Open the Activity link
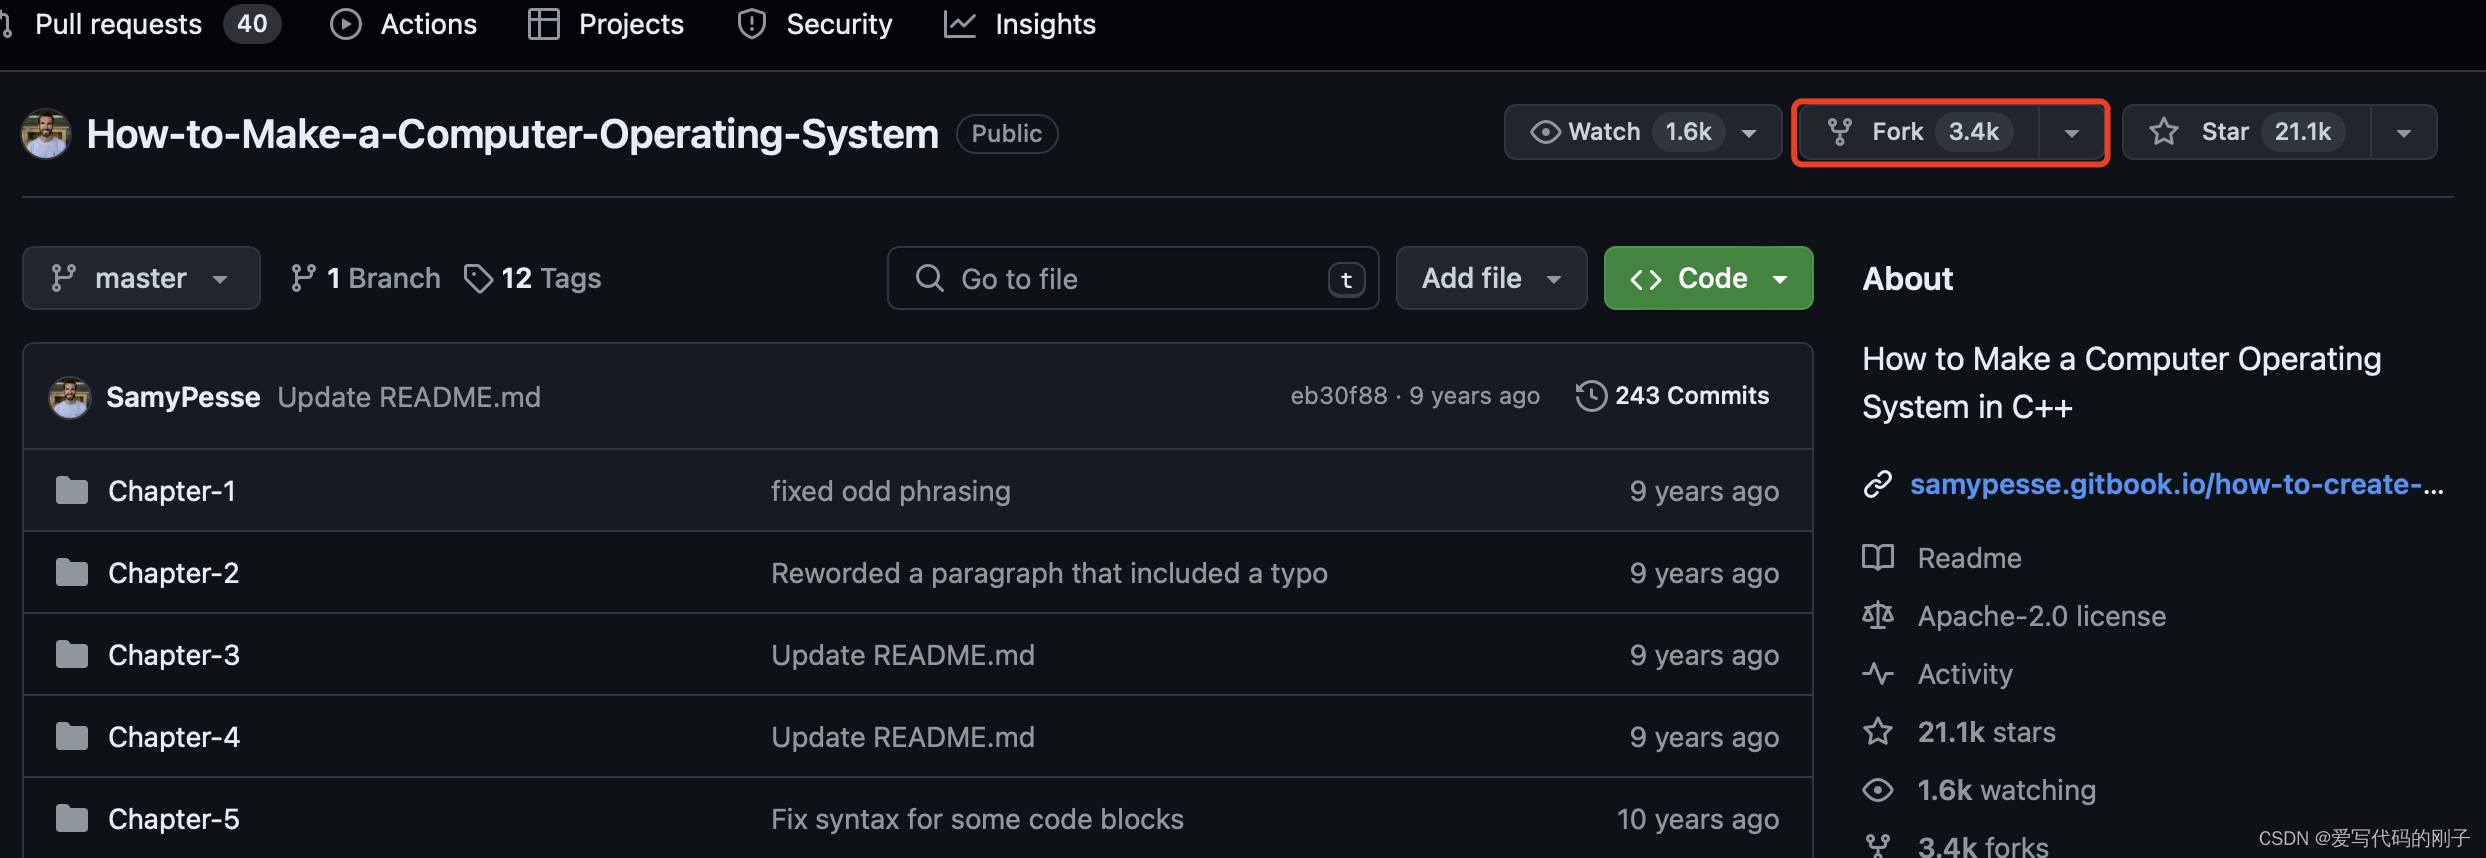Image resolution: width=2486 pixels, height=858 pixels. point(1965,674)
